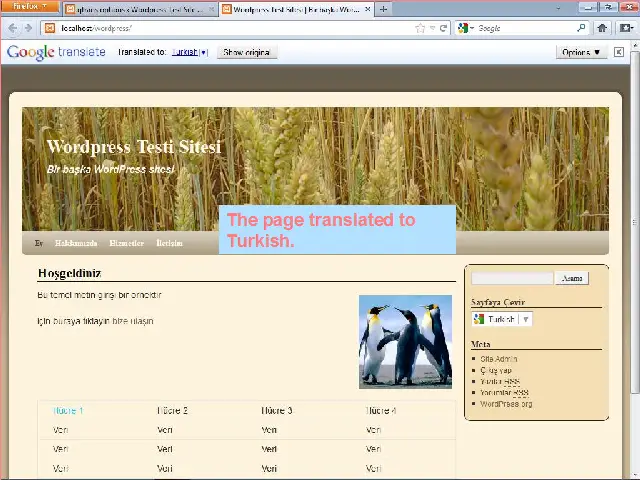
Task: Go to Firefox home page icon
Action: 602,28
